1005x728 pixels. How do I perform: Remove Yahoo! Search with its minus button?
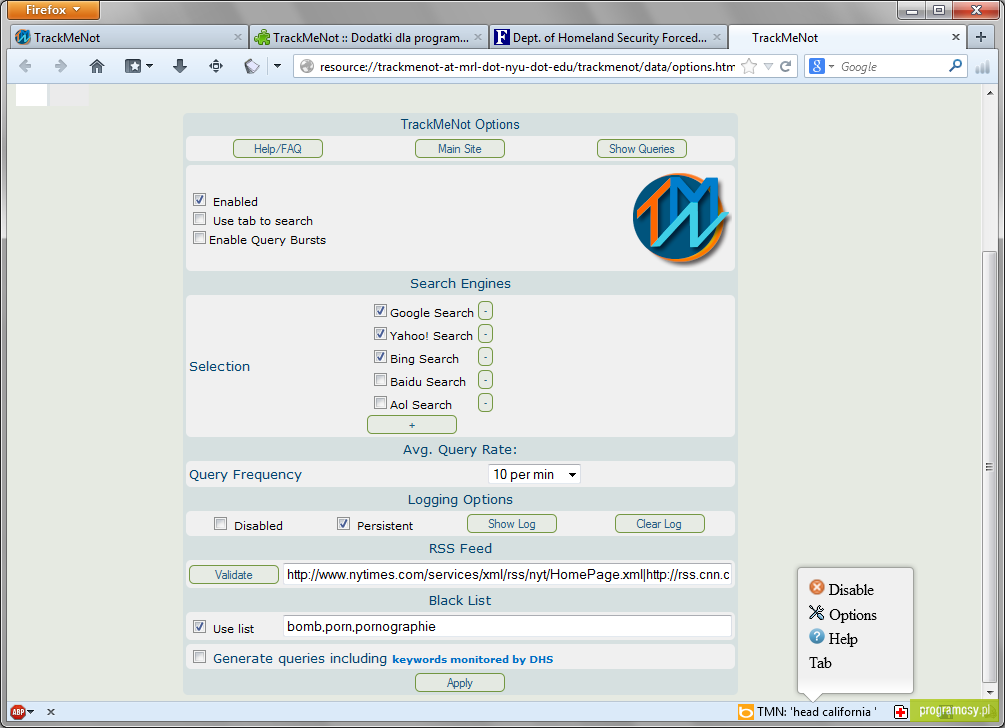click(485, 335)
